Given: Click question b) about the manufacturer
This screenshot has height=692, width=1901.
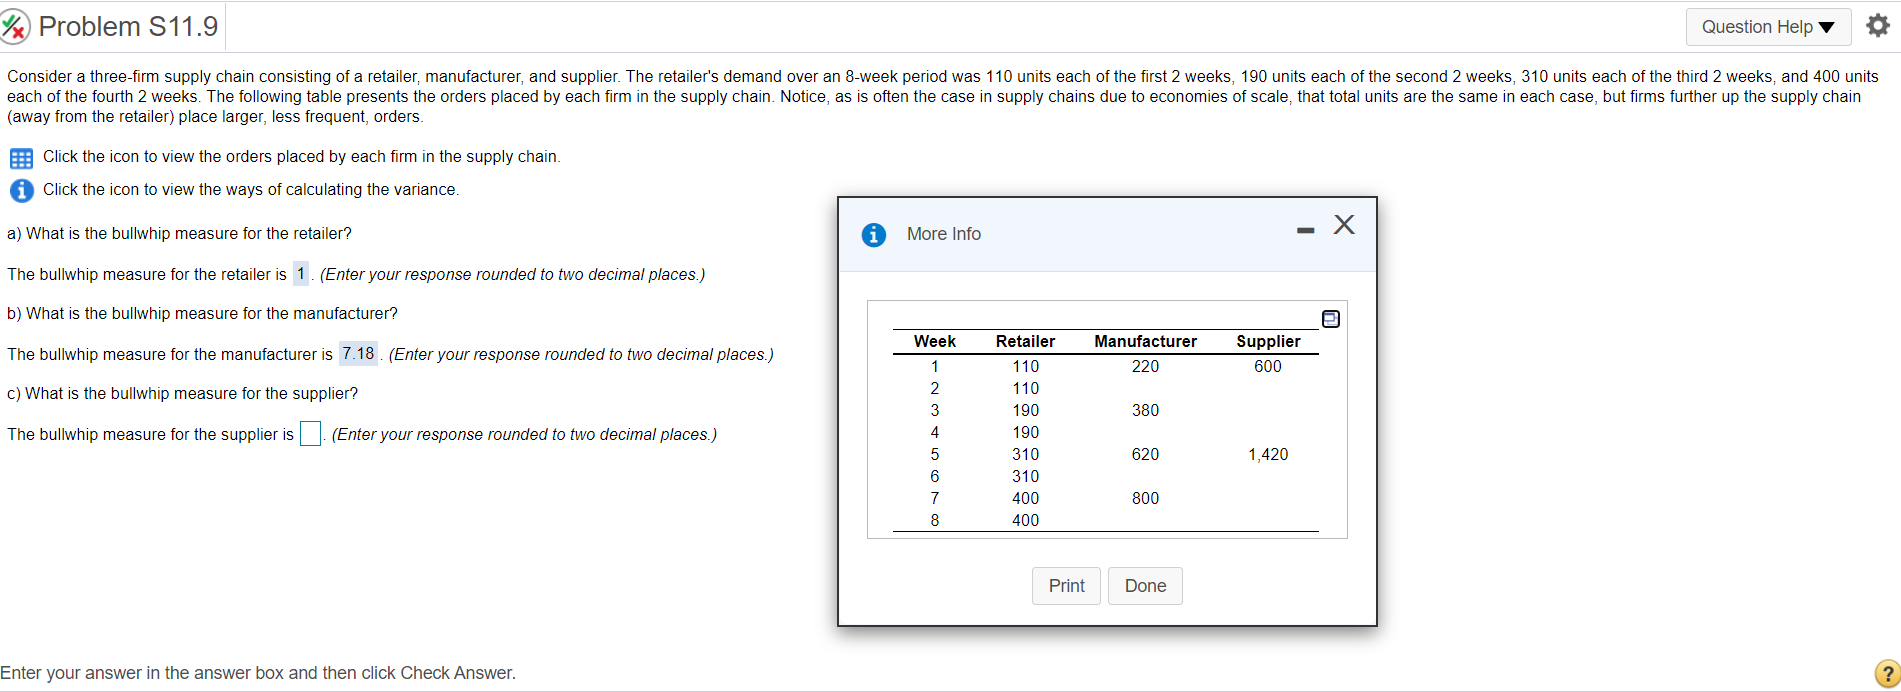Looking at the screenshot, I should coord(202,313).
